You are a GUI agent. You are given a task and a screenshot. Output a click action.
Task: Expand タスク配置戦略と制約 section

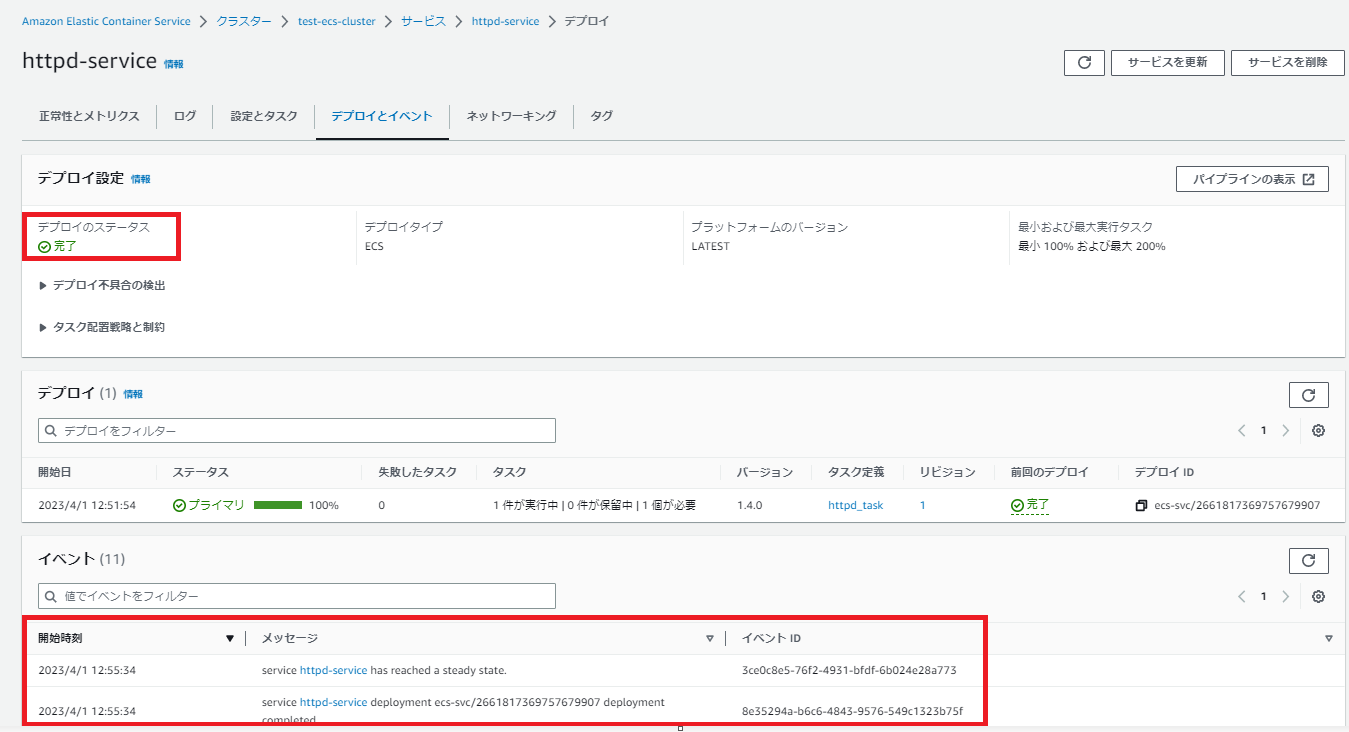pos(102,327)
